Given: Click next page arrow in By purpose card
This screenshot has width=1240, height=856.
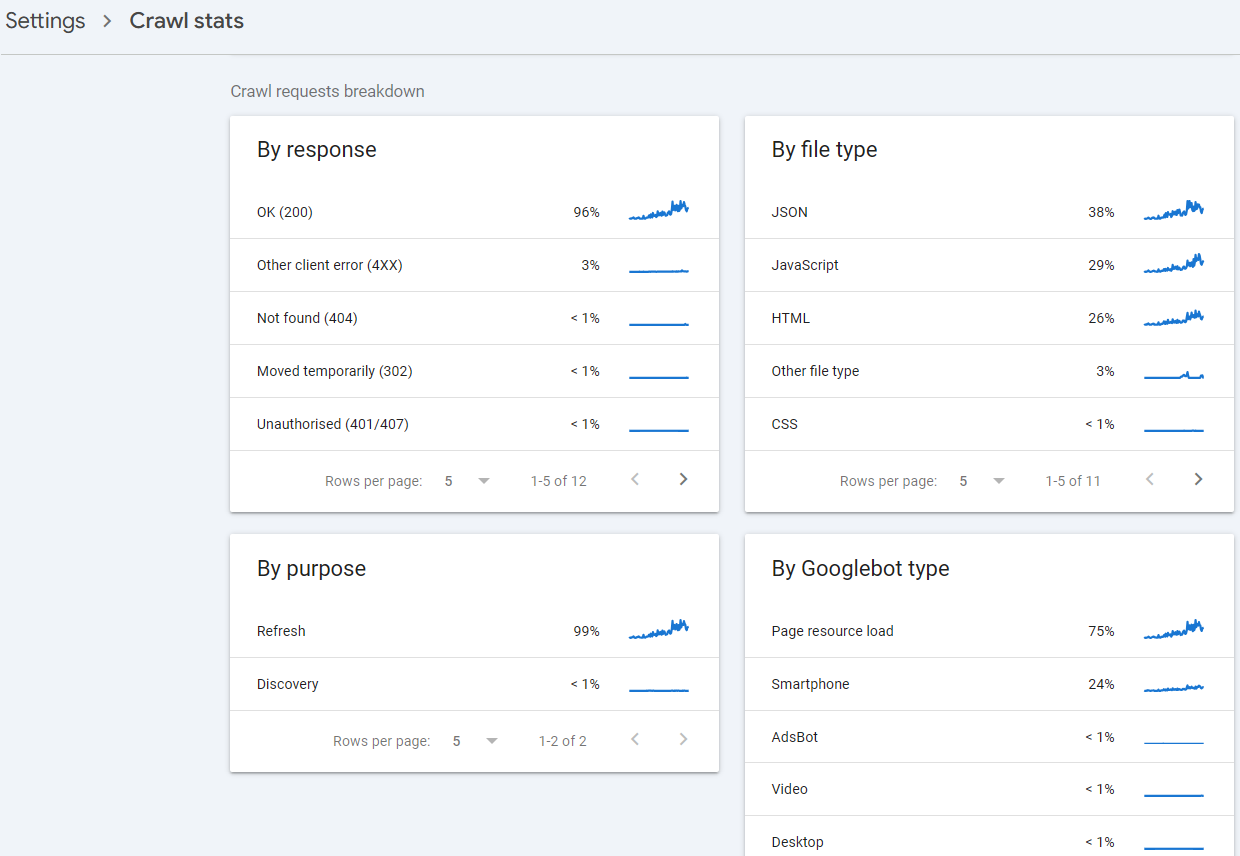Looking at the screenshot, I should (683, 739).
